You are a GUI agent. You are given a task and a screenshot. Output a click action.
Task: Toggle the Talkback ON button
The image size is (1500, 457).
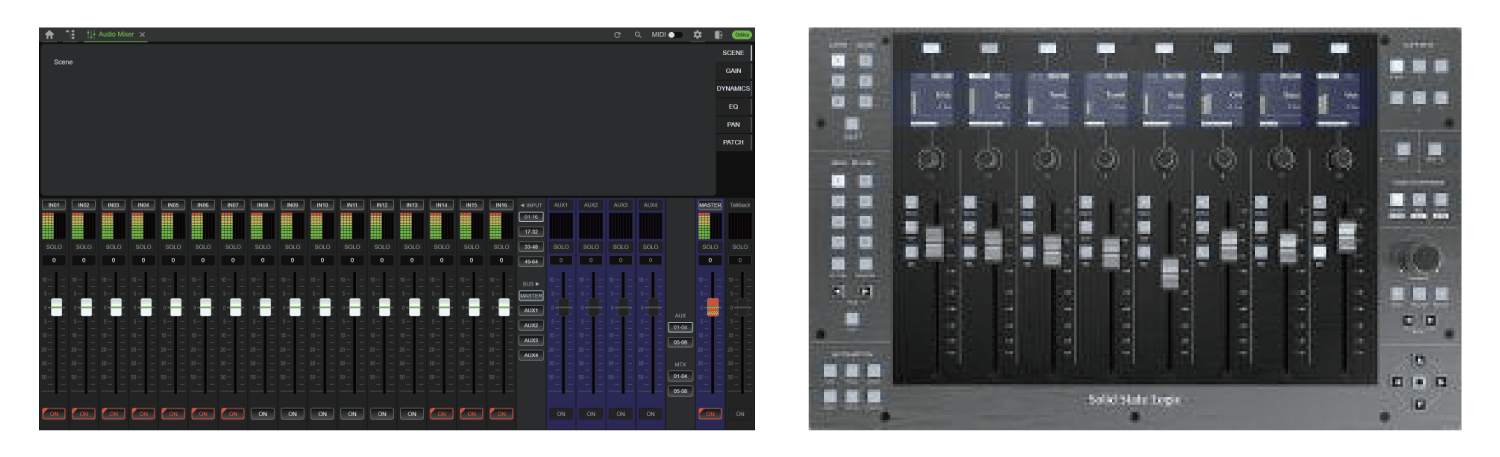[x=740, y=413]
